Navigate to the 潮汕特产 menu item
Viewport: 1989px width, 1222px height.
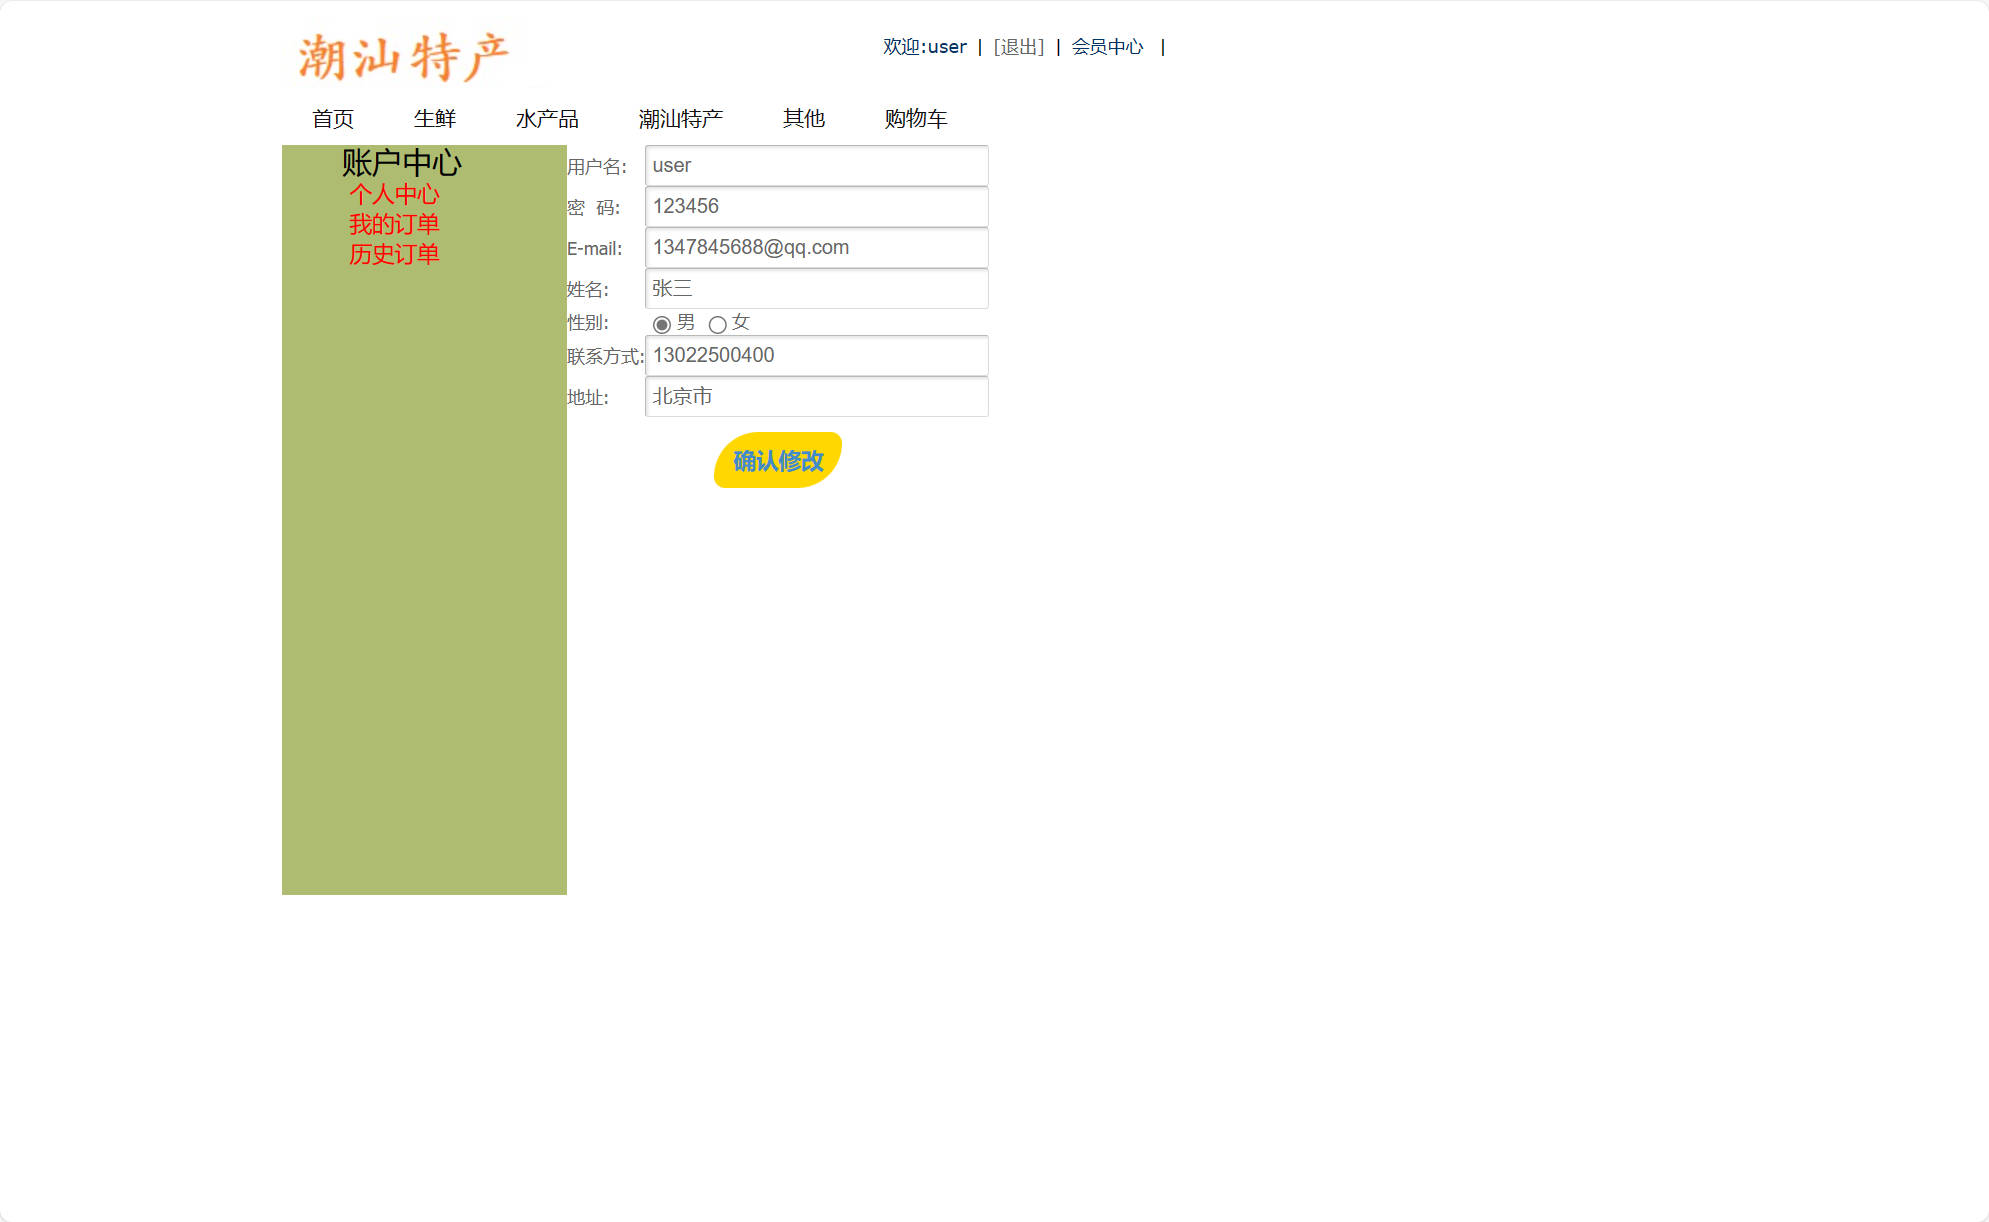(x=681, y=118)
